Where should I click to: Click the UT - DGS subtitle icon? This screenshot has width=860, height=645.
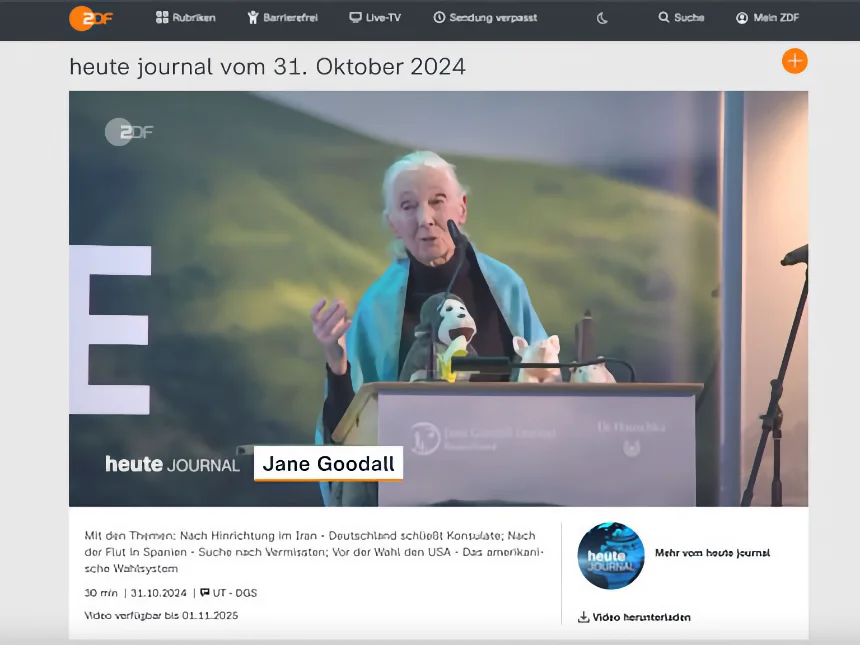[x=205, y=593]
